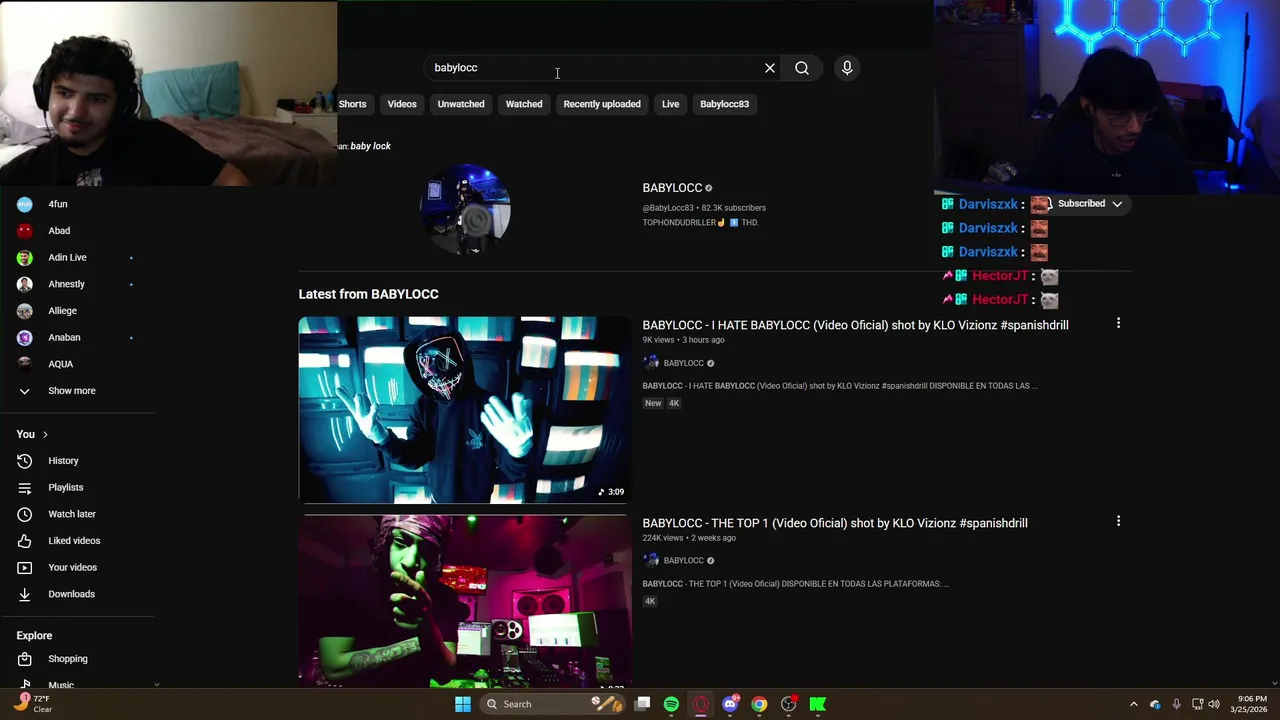1280x720 pixels.
Task: Click BABYLOCC uploader under THE TOP 1
Action: [683, 561]
